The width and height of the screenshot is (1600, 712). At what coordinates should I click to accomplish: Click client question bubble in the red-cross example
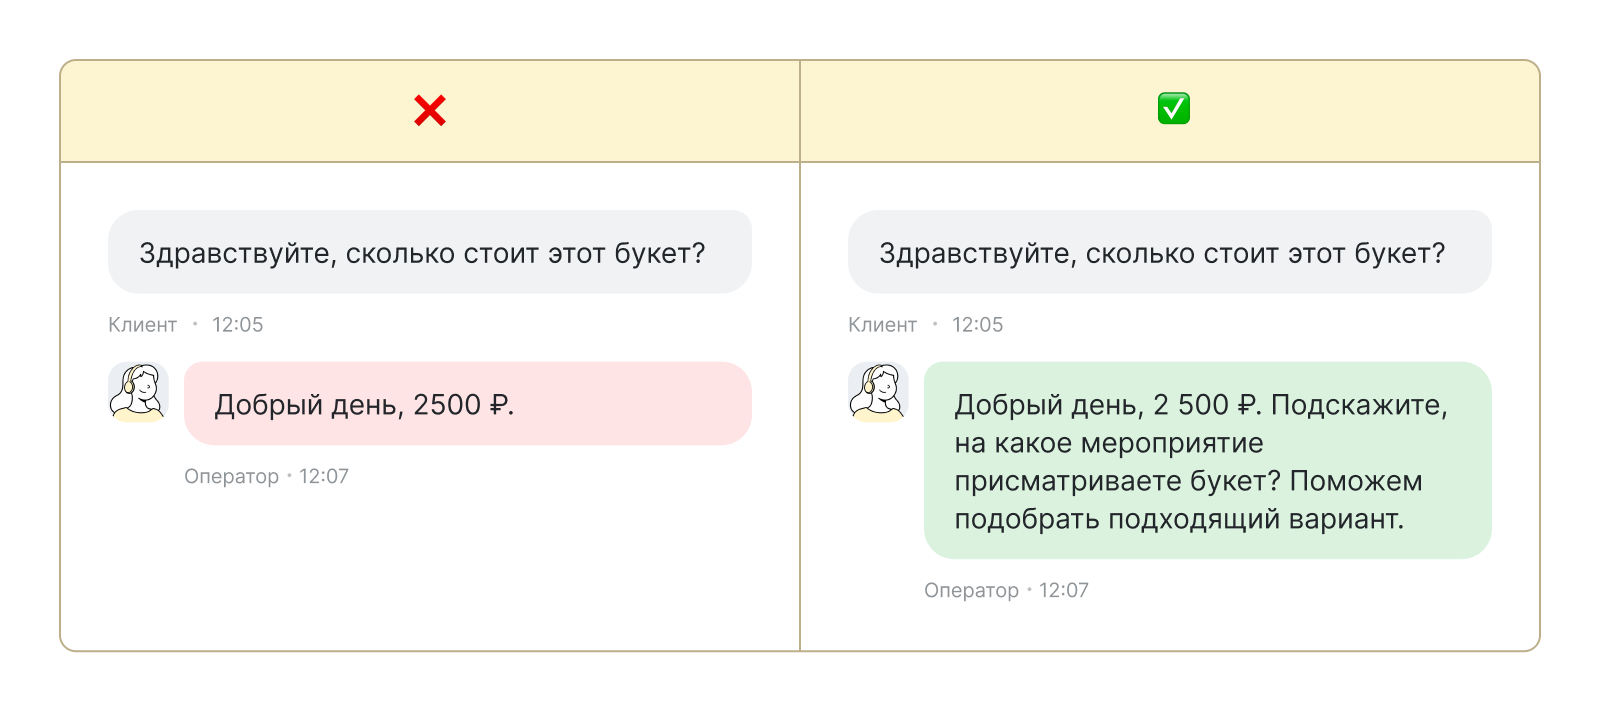(429, 252)
